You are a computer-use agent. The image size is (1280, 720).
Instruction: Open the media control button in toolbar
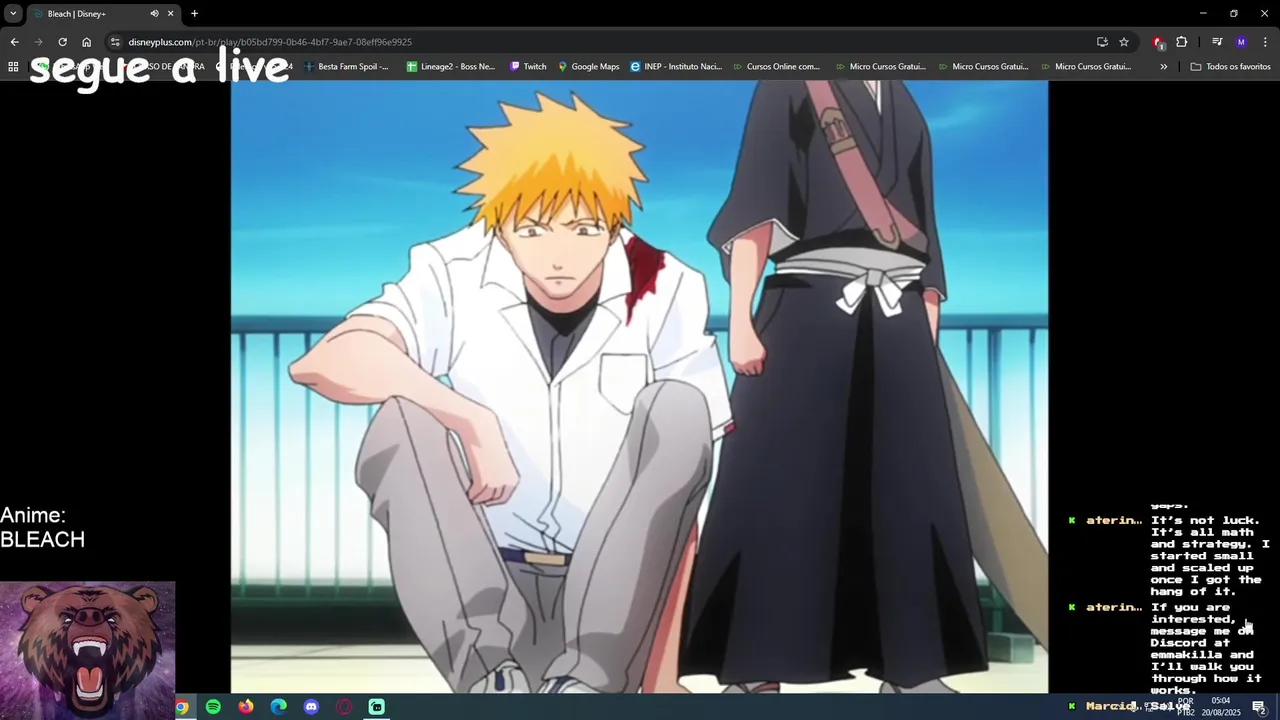pos(1217,42)
